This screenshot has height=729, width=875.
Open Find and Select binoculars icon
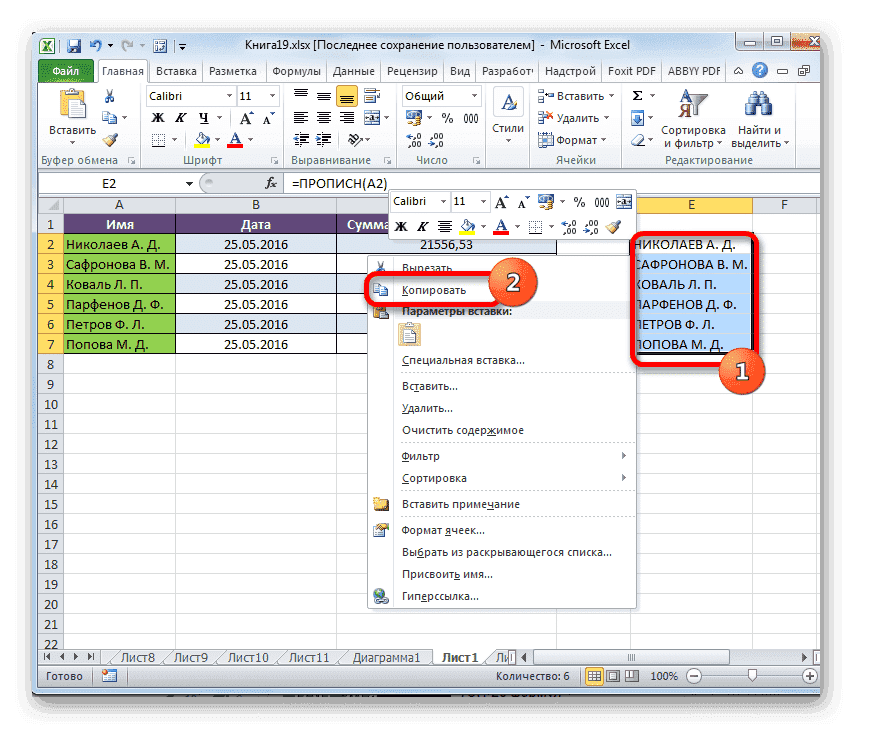(x=758, y=104)
